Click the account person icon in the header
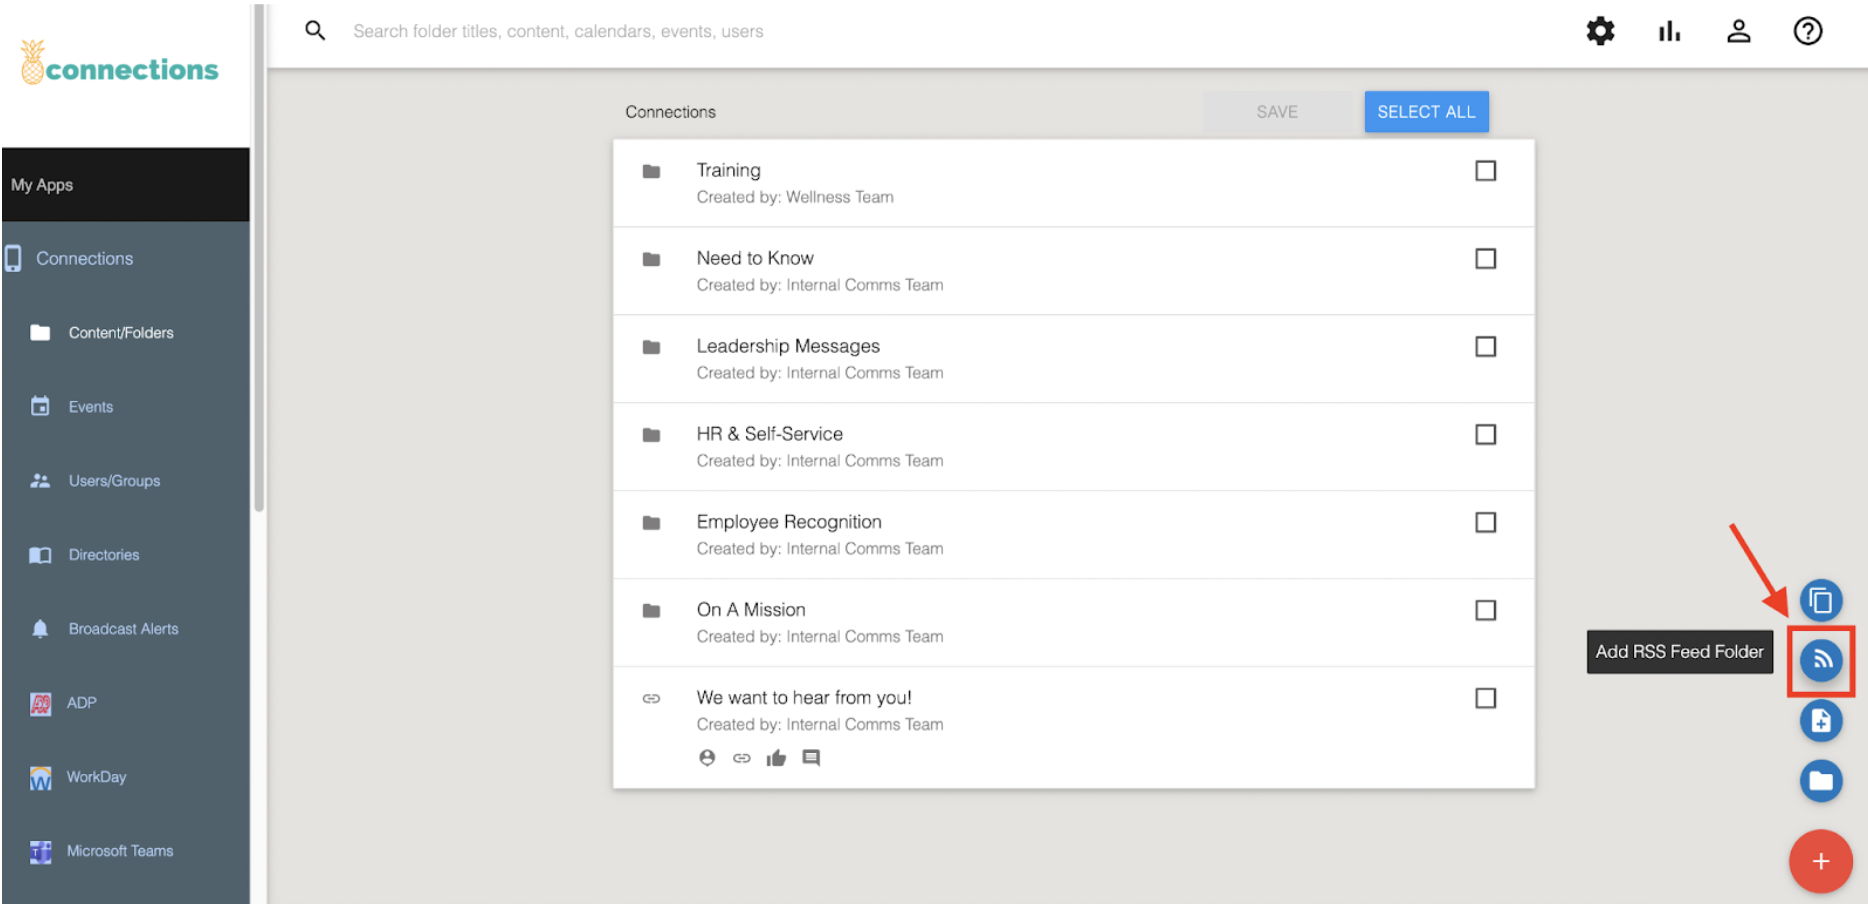 point(1739,31)
